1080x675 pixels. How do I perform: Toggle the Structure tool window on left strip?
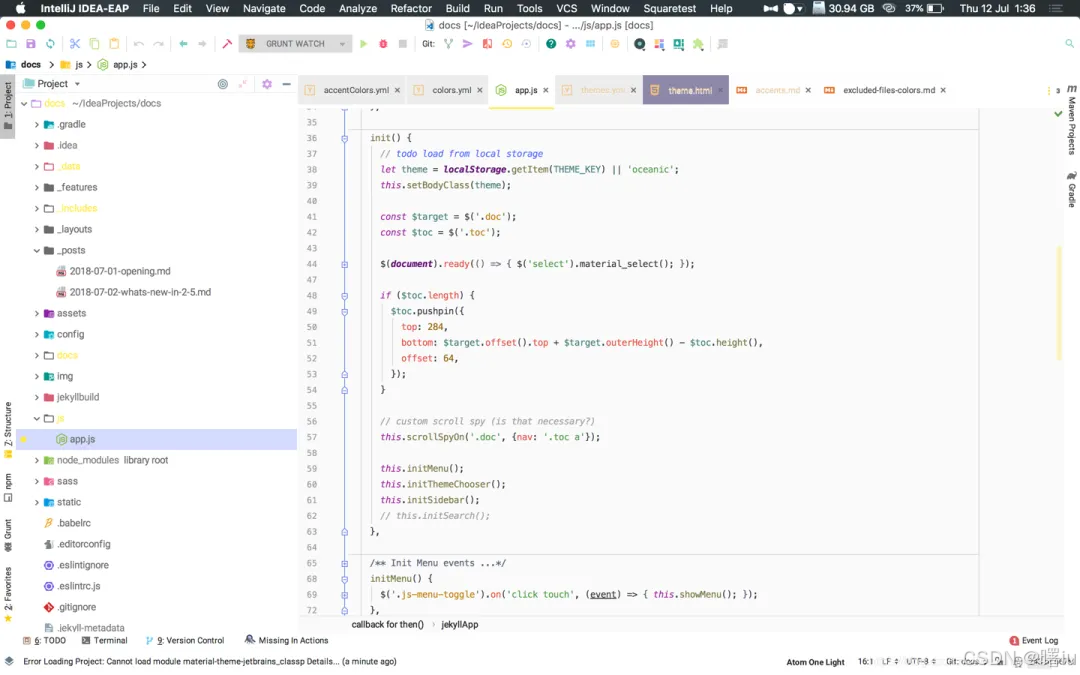(8, 428)
